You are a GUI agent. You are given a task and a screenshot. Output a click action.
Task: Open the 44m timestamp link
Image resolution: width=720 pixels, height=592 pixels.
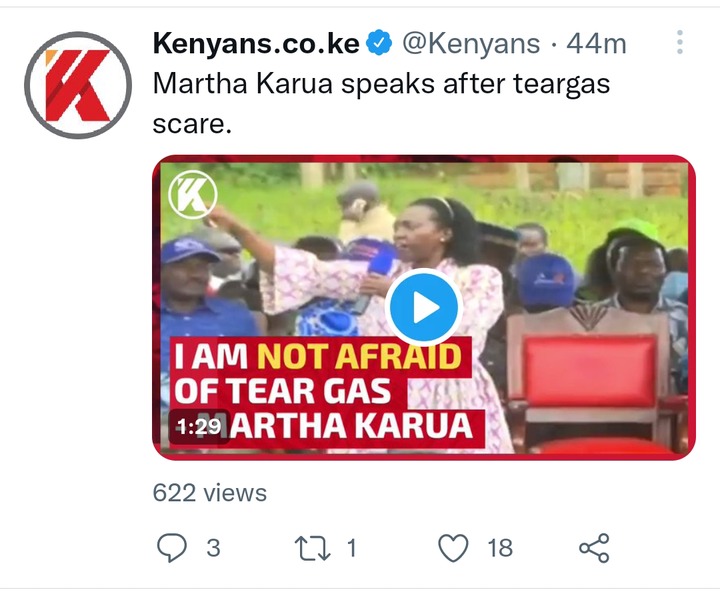tap(596, 44)
